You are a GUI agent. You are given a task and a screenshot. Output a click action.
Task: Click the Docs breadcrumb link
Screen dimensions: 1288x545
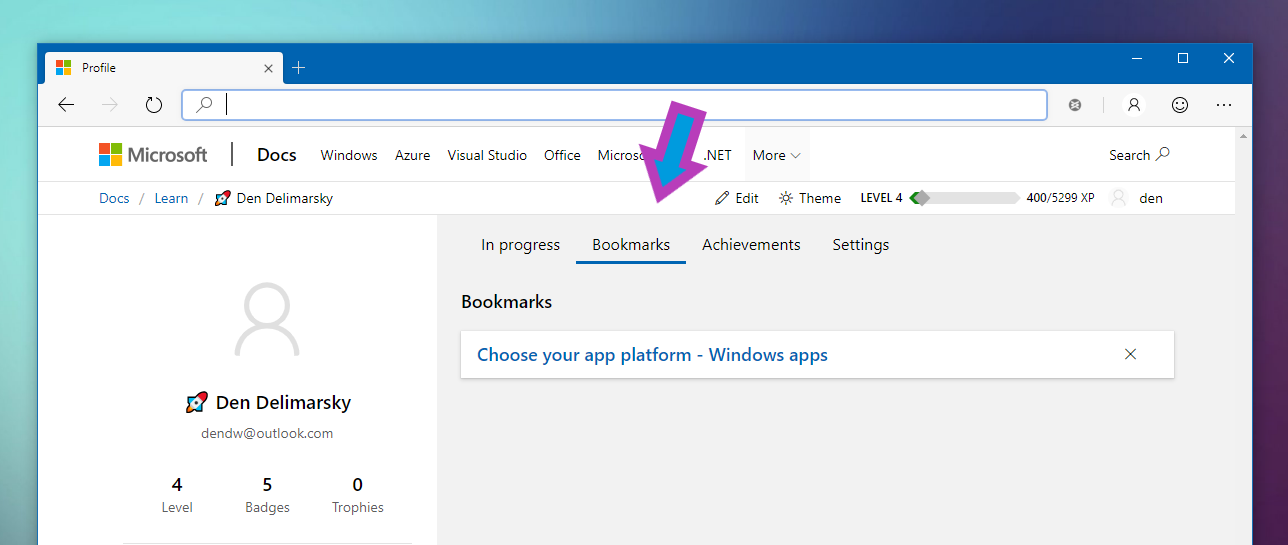coord(114,198)
